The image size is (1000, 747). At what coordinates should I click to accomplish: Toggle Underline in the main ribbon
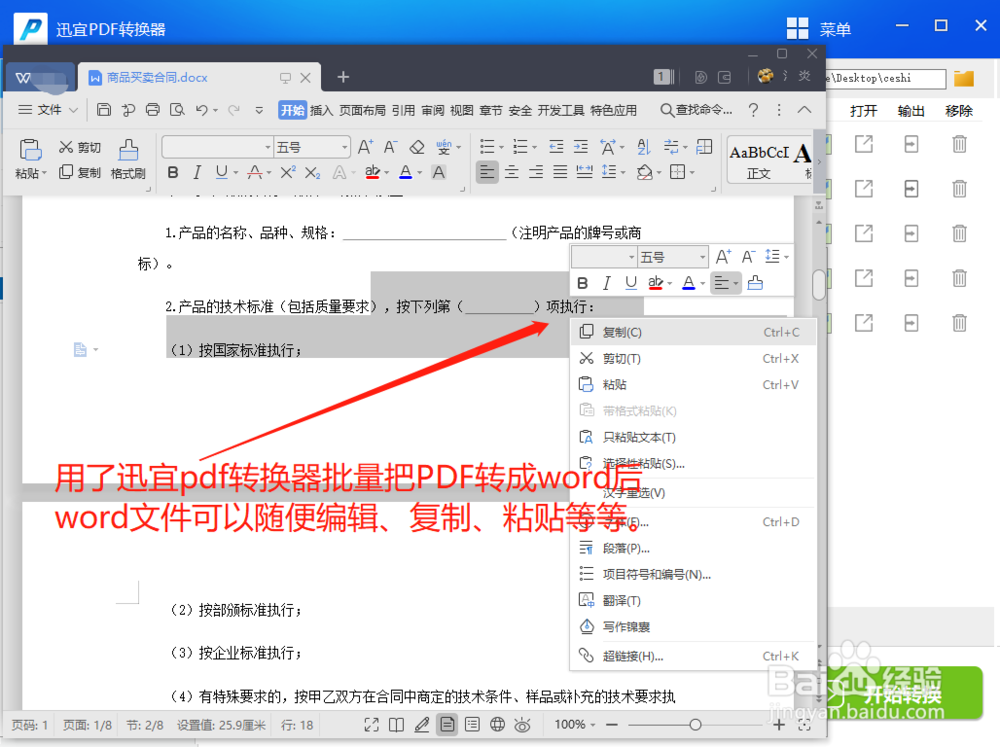click(221, 172)
